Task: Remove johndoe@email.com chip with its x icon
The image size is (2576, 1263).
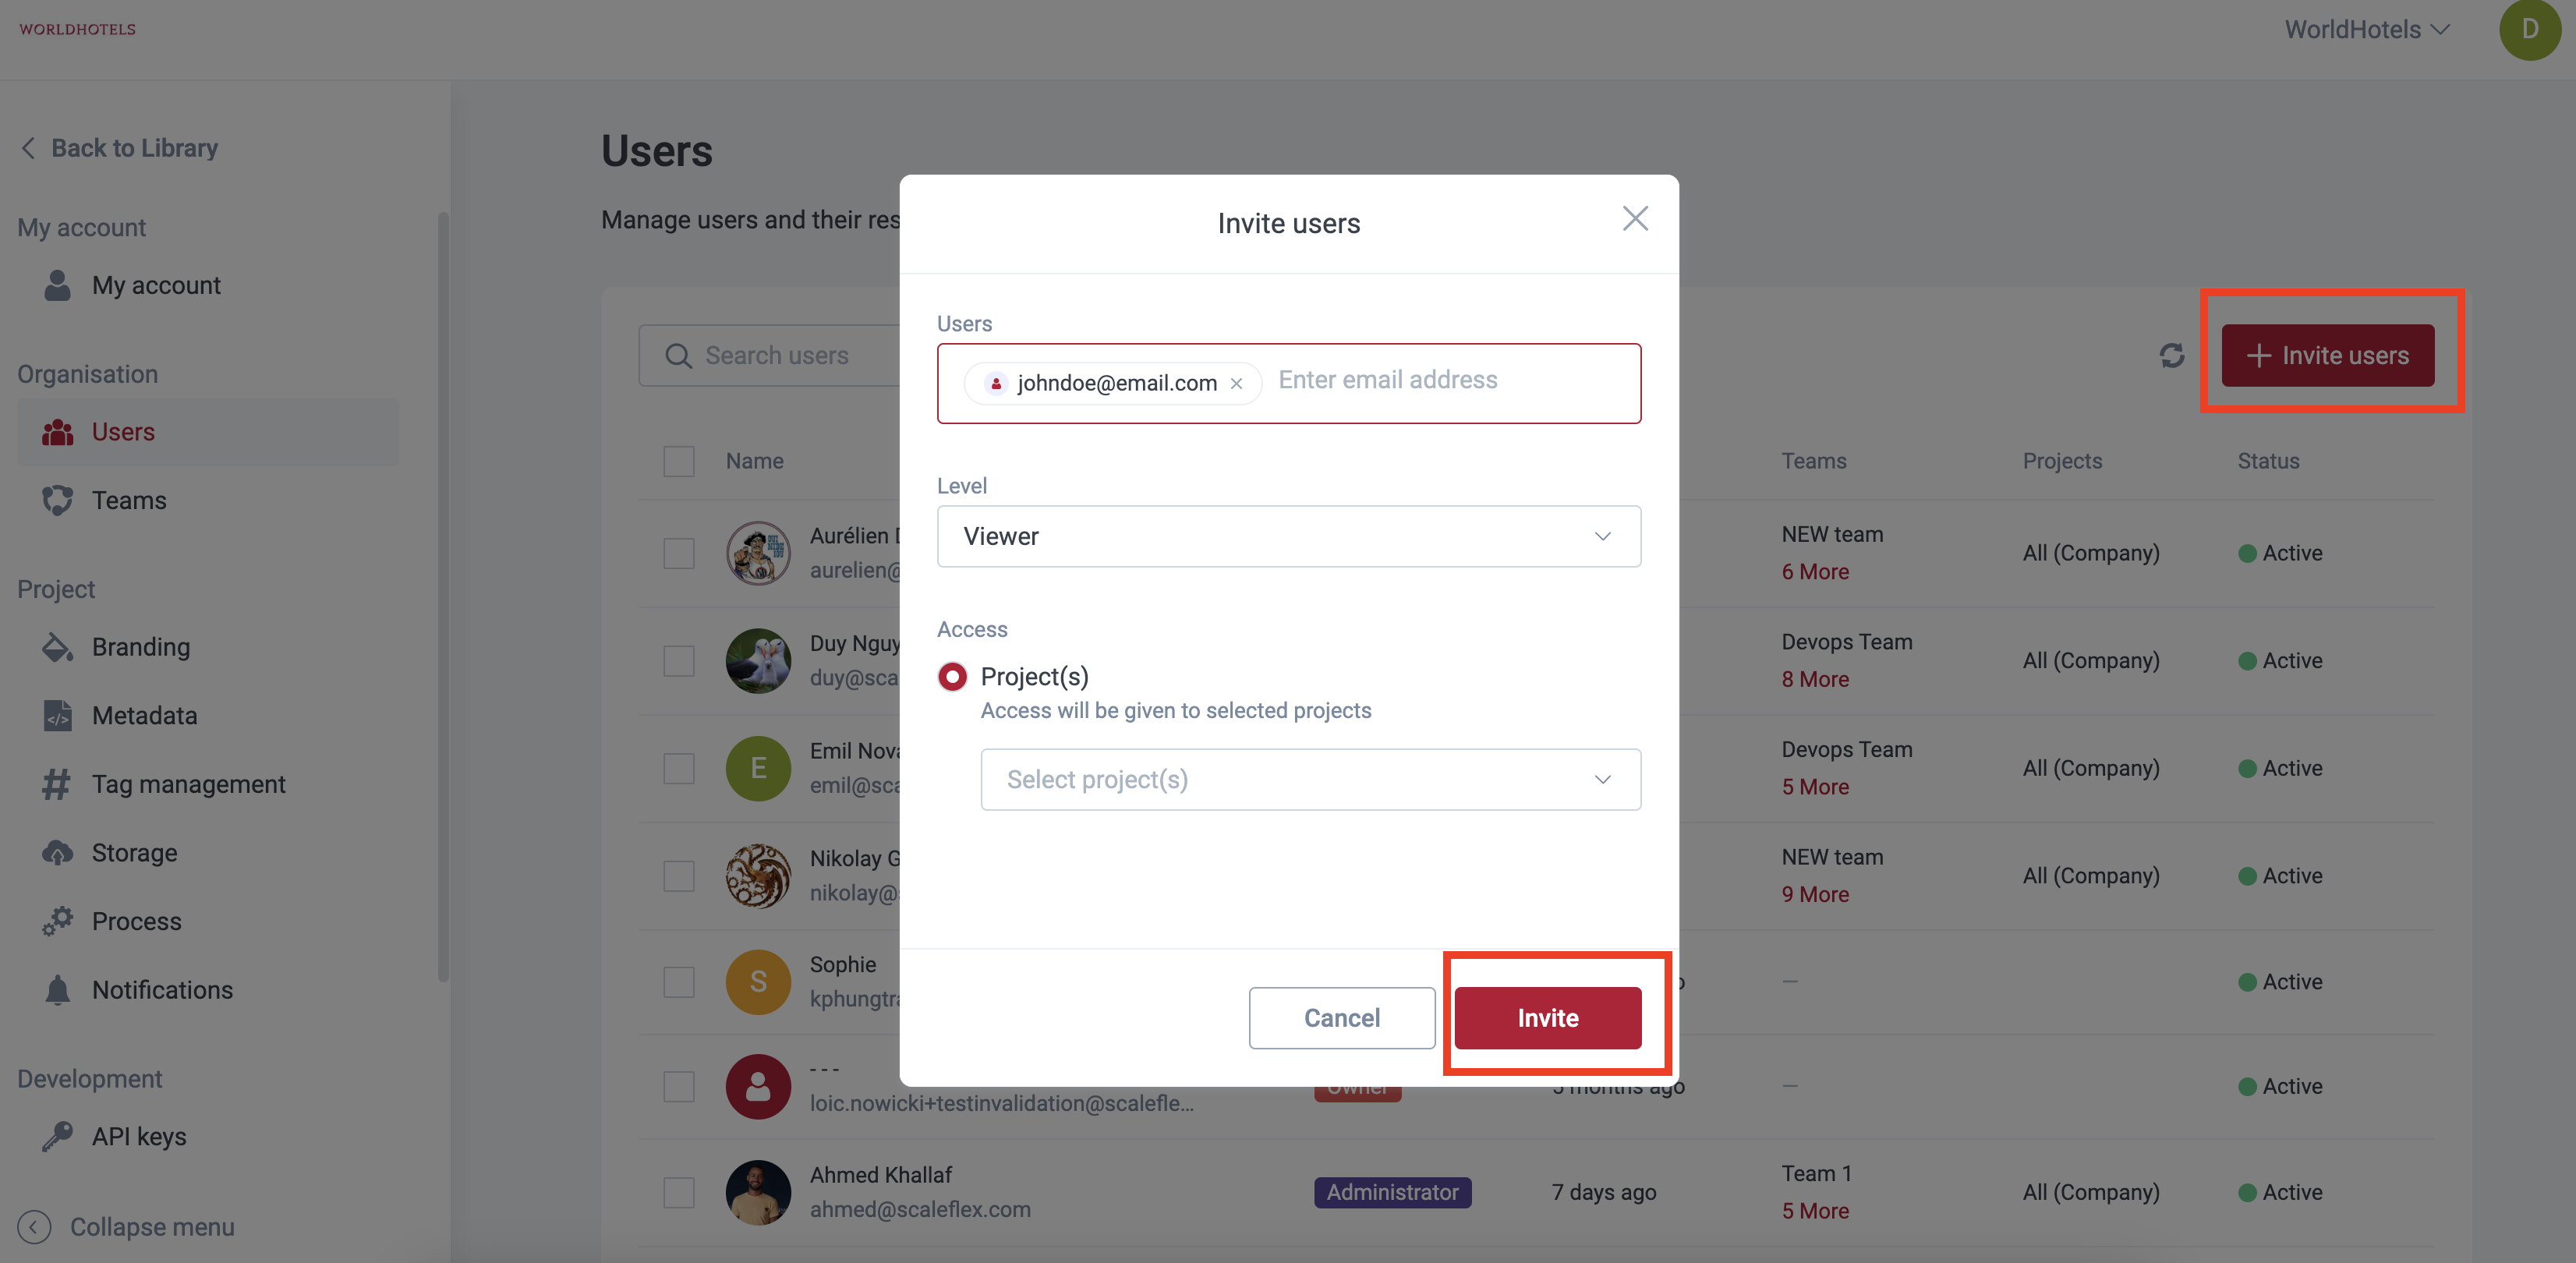Action: [1236, 384]
